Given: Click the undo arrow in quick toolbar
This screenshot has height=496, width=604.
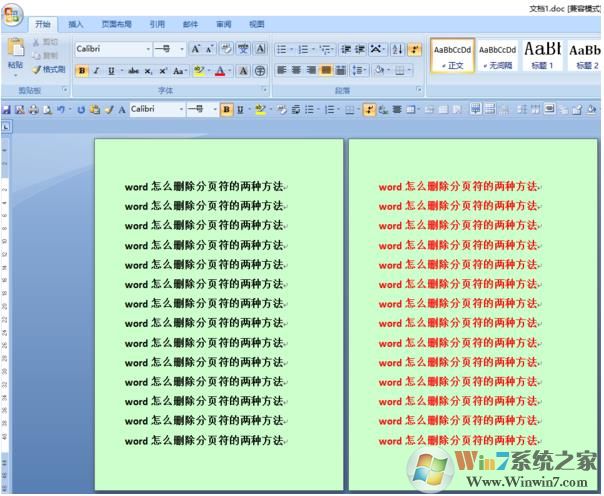Looking at the screenshot, I should click(61, 110).
